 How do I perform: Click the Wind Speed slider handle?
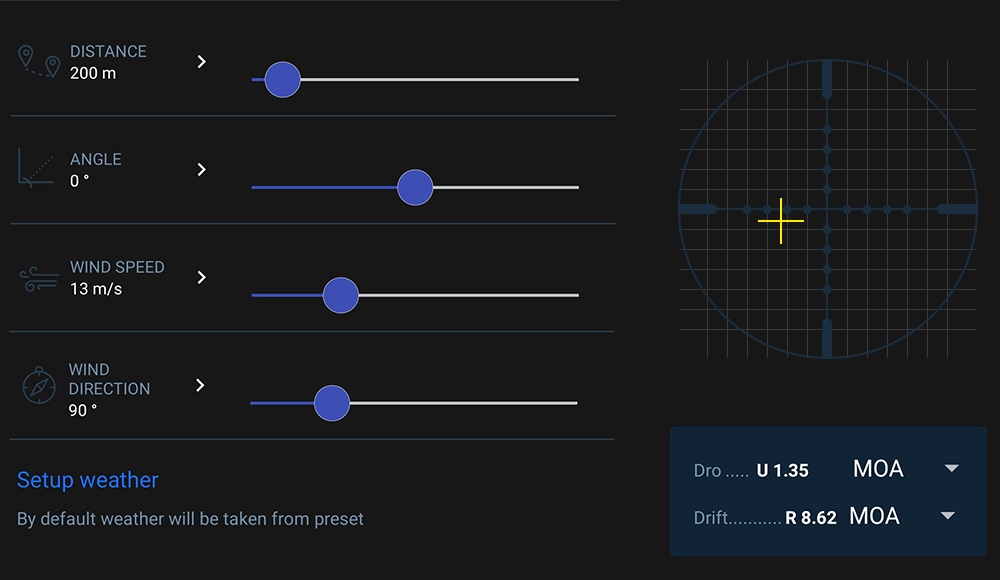pos(341,295)
